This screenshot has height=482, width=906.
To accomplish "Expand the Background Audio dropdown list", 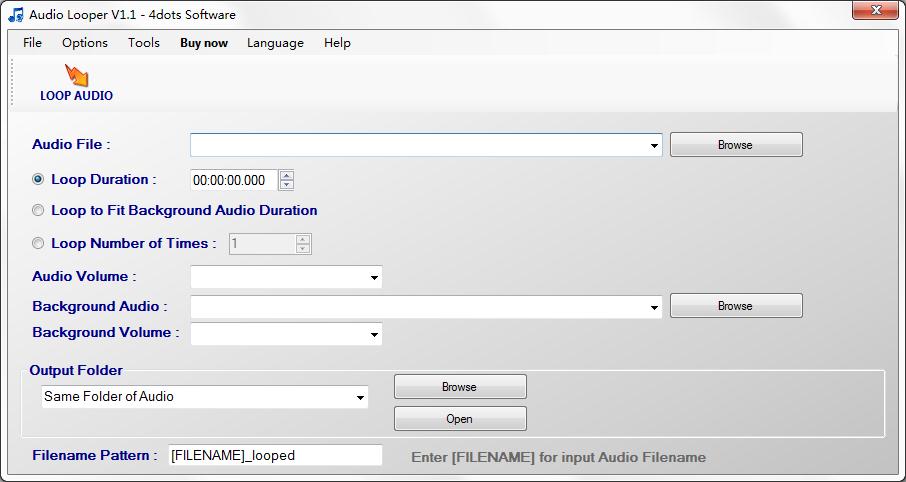I will pos(654,307).
